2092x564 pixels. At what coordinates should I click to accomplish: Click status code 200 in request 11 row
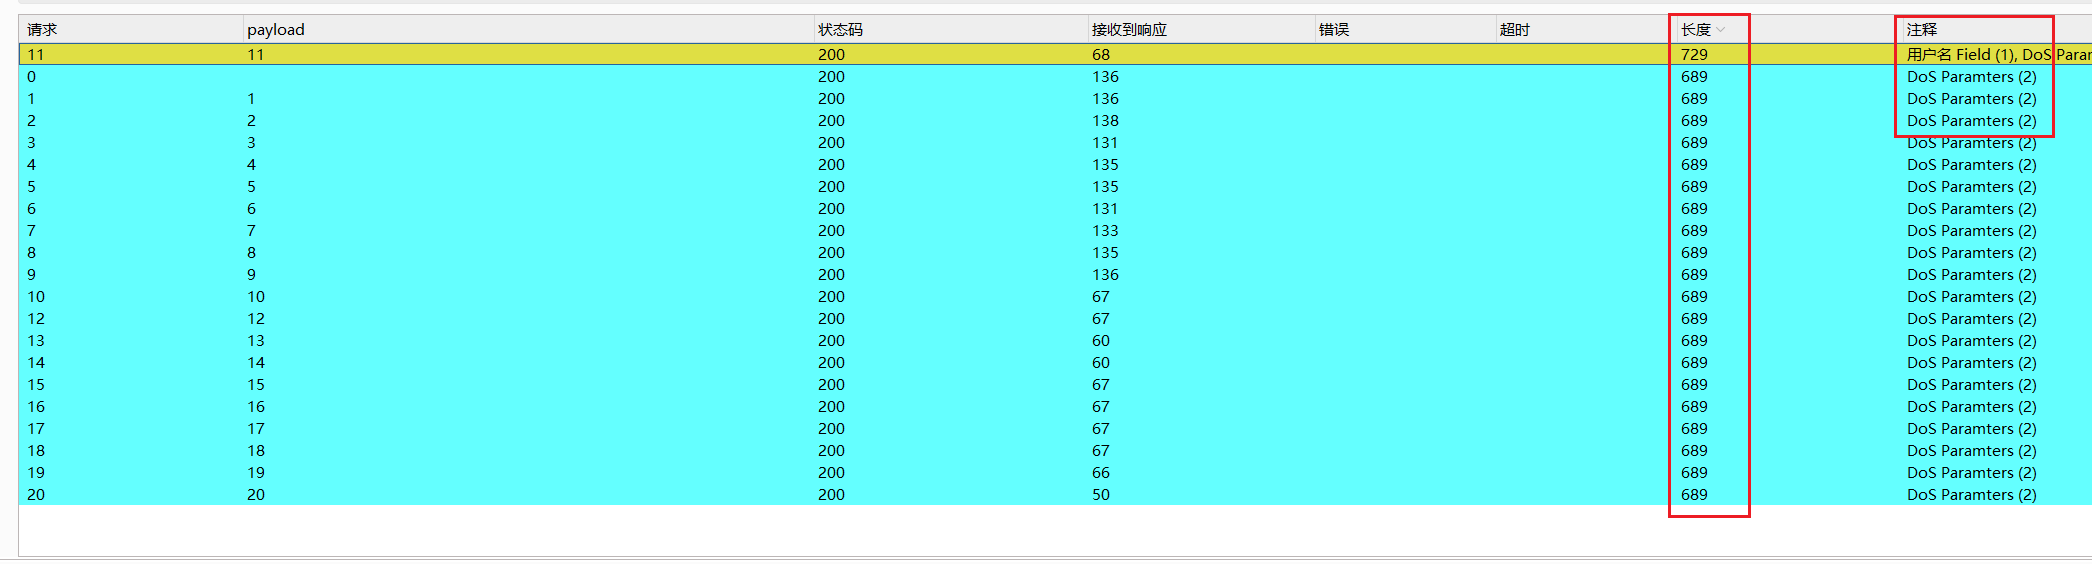(831, 54)
